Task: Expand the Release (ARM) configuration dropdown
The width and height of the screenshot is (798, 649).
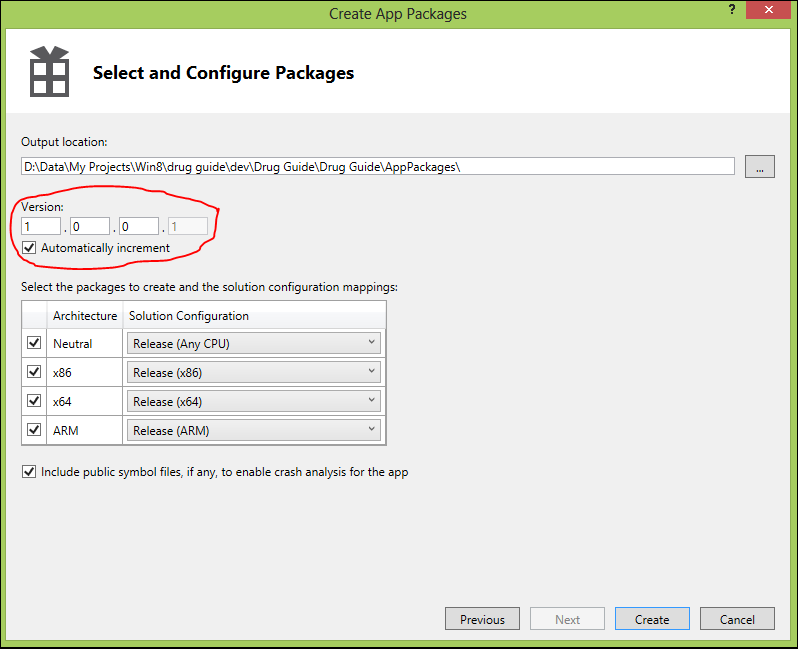Action: [254, 431]
